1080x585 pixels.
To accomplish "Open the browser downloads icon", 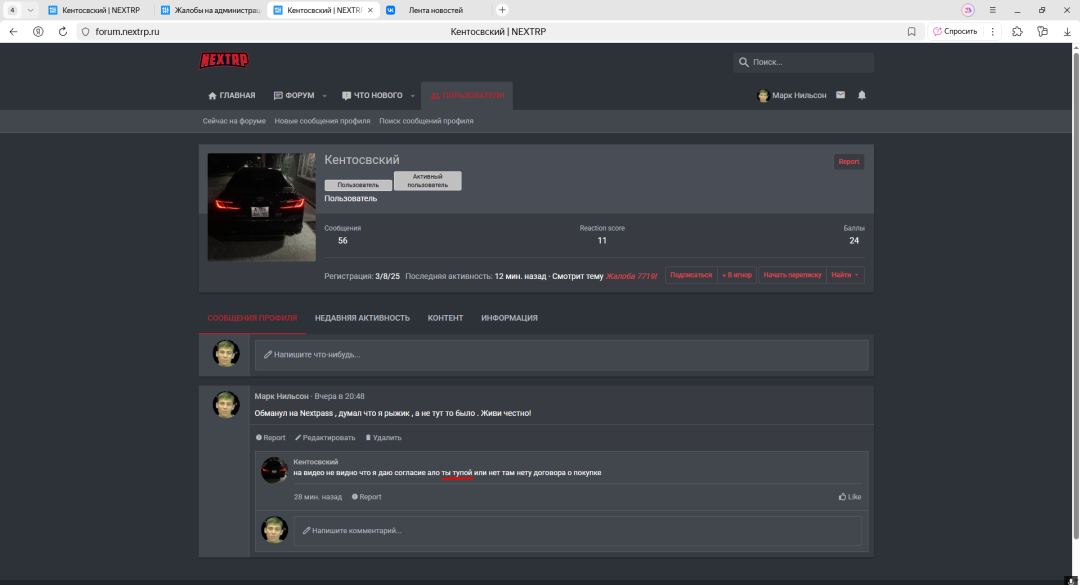I will coord(1067,31).
